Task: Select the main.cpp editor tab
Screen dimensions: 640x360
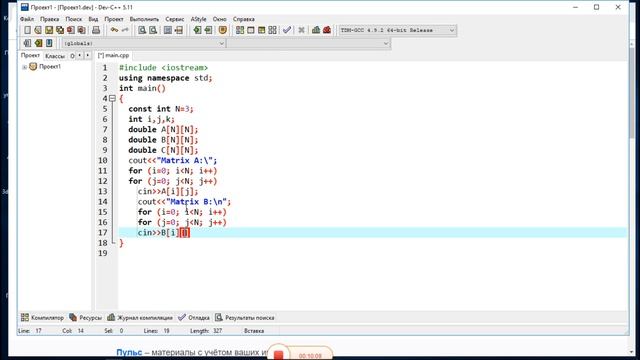Action: pos(113,56)
